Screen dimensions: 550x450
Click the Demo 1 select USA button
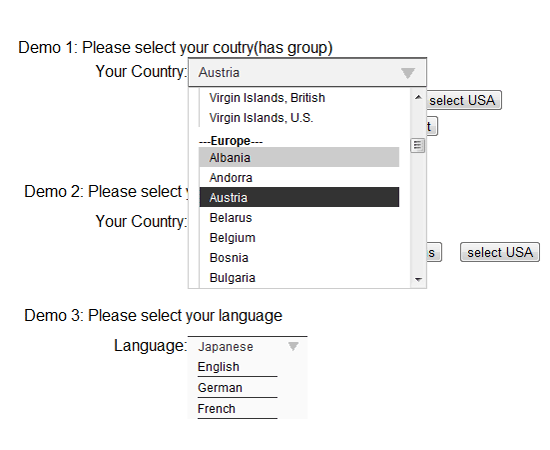coord(464,100)
